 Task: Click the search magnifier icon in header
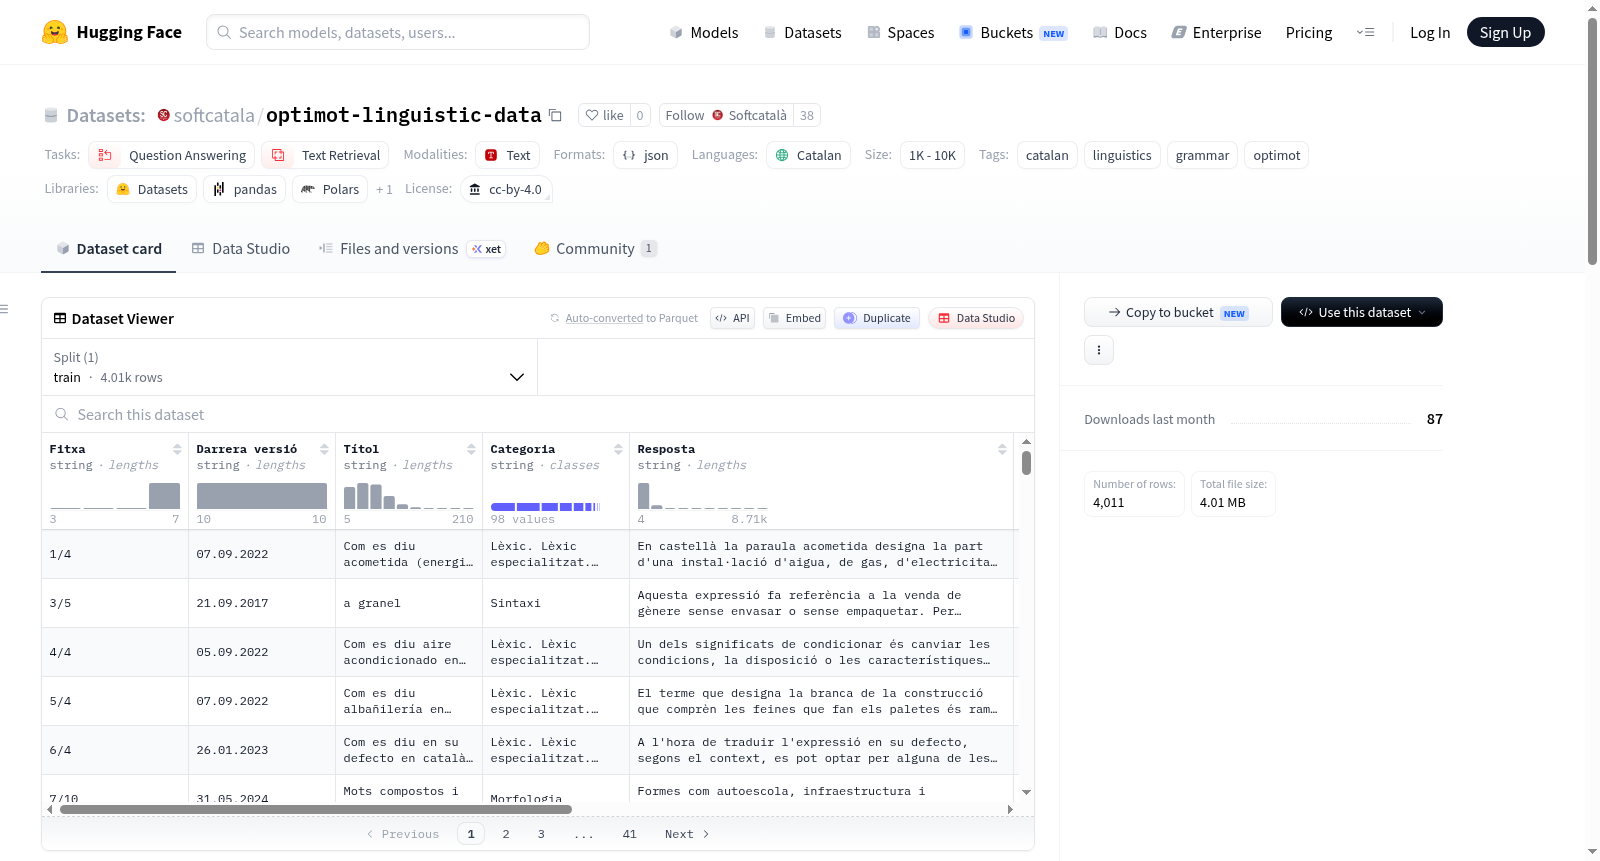[224, 32]
